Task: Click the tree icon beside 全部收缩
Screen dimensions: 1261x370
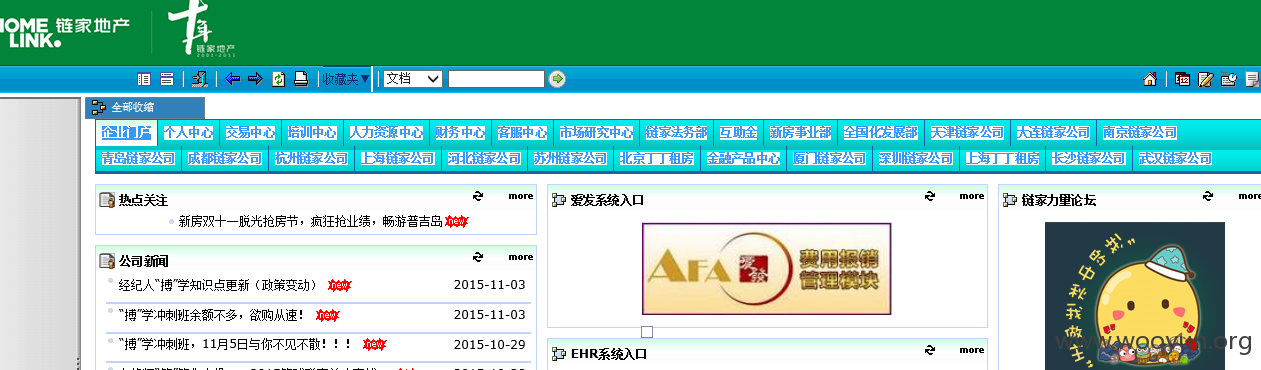Action: 99,107
